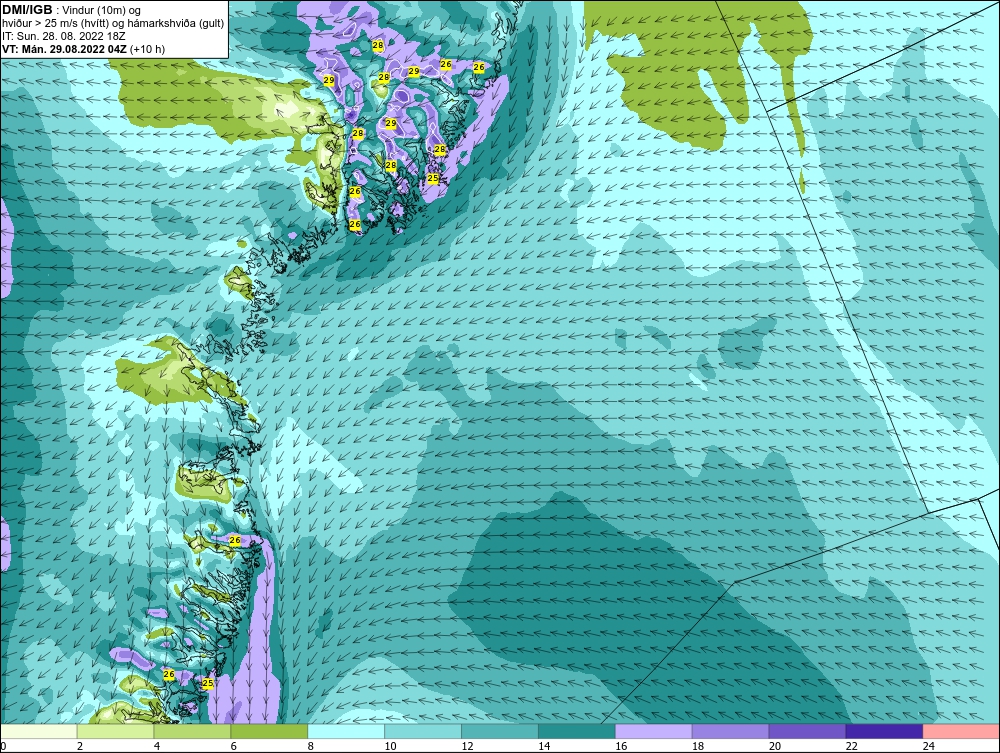The height and width of the screenshot is (753, 1000).
Task: Click the 'hámarkshviða (gult)' text in header
Action: (177, 24)
